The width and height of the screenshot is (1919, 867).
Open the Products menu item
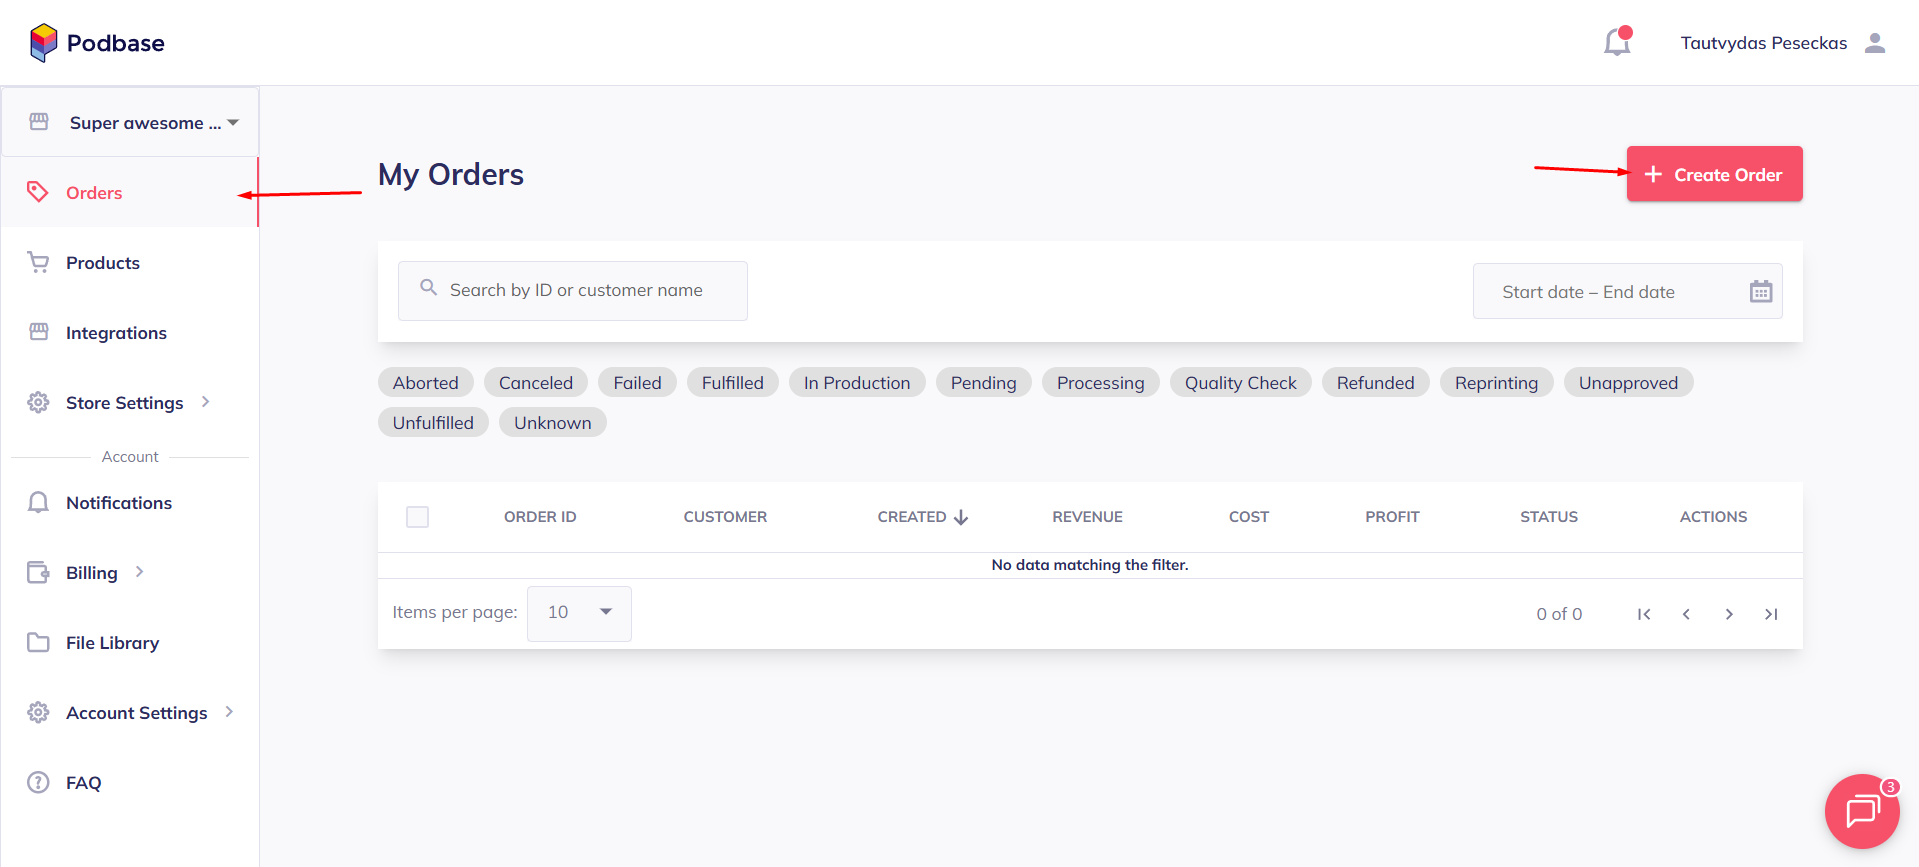pyautogui.click(x=102, y=263)
